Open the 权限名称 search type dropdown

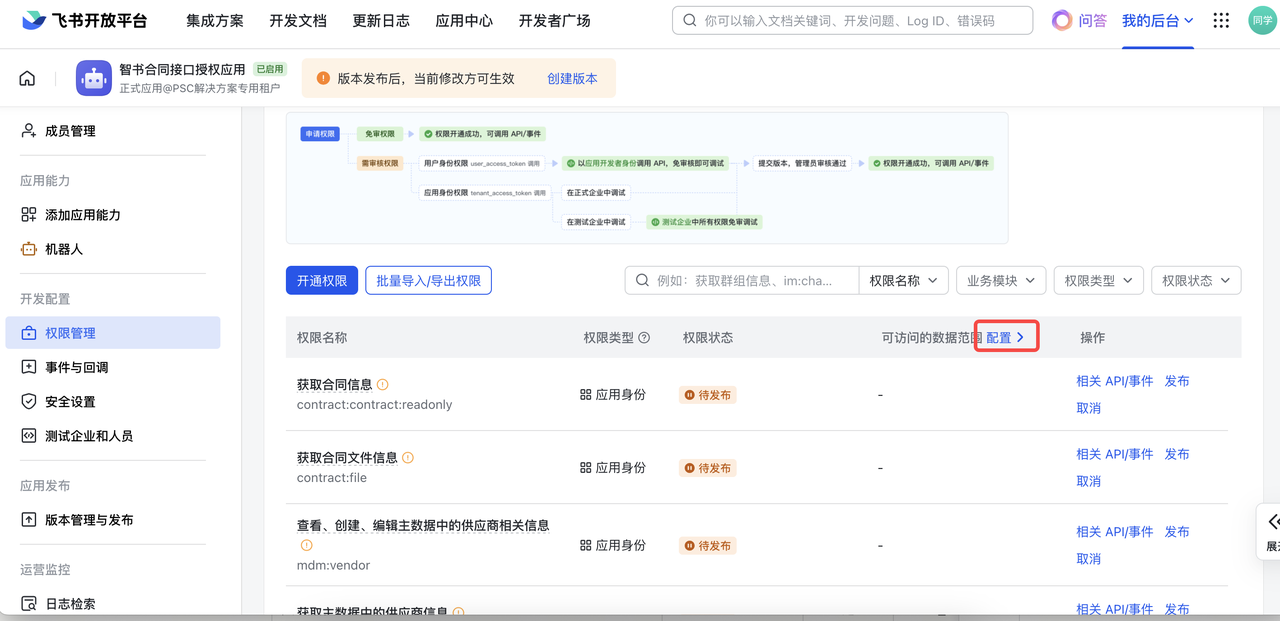904,281
